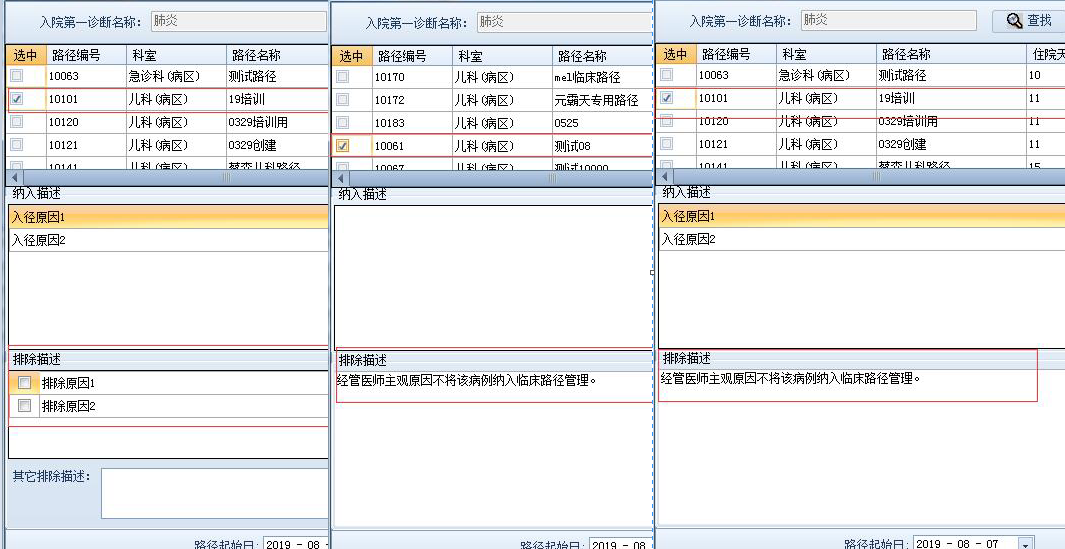Image resolution: width=1065 pixels, height=549 pixels.
Task: Tick checkbox for row 10063 in right panel
Action: tap(667, 75)
